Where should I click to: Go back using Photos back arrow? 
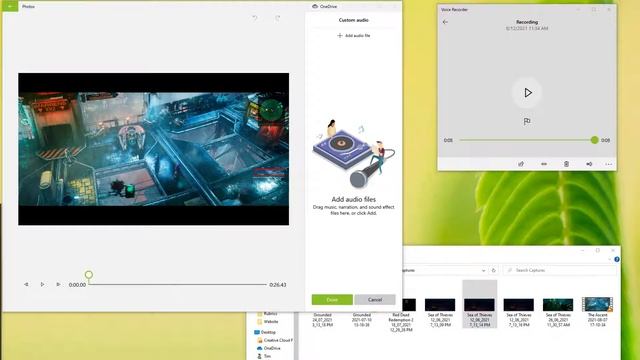[10, 6]
